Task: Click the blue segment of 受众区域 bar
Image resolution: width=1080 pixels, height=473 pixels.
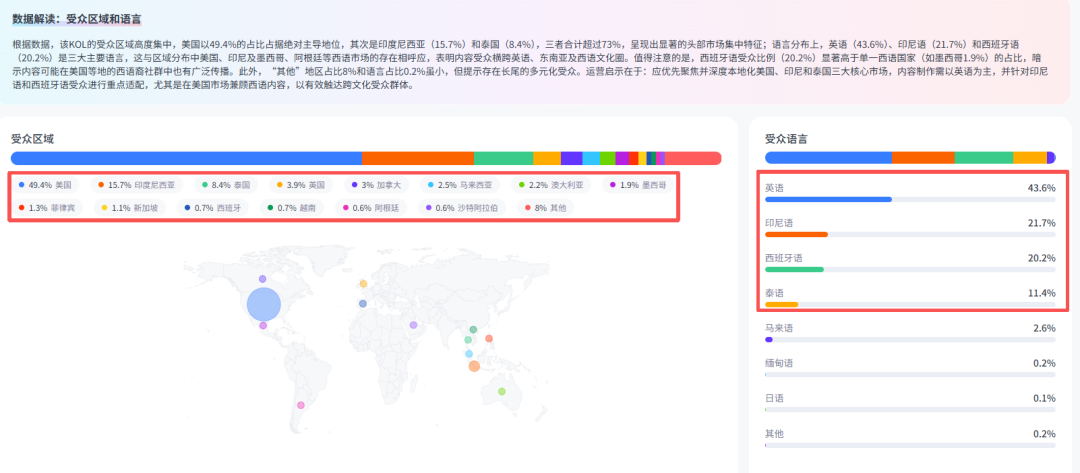Action: click(186, 158)
